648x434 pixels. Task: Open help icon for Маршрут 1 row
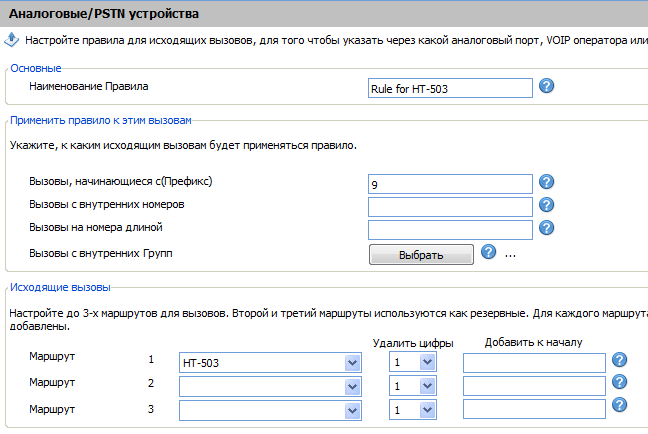[619, 360]
